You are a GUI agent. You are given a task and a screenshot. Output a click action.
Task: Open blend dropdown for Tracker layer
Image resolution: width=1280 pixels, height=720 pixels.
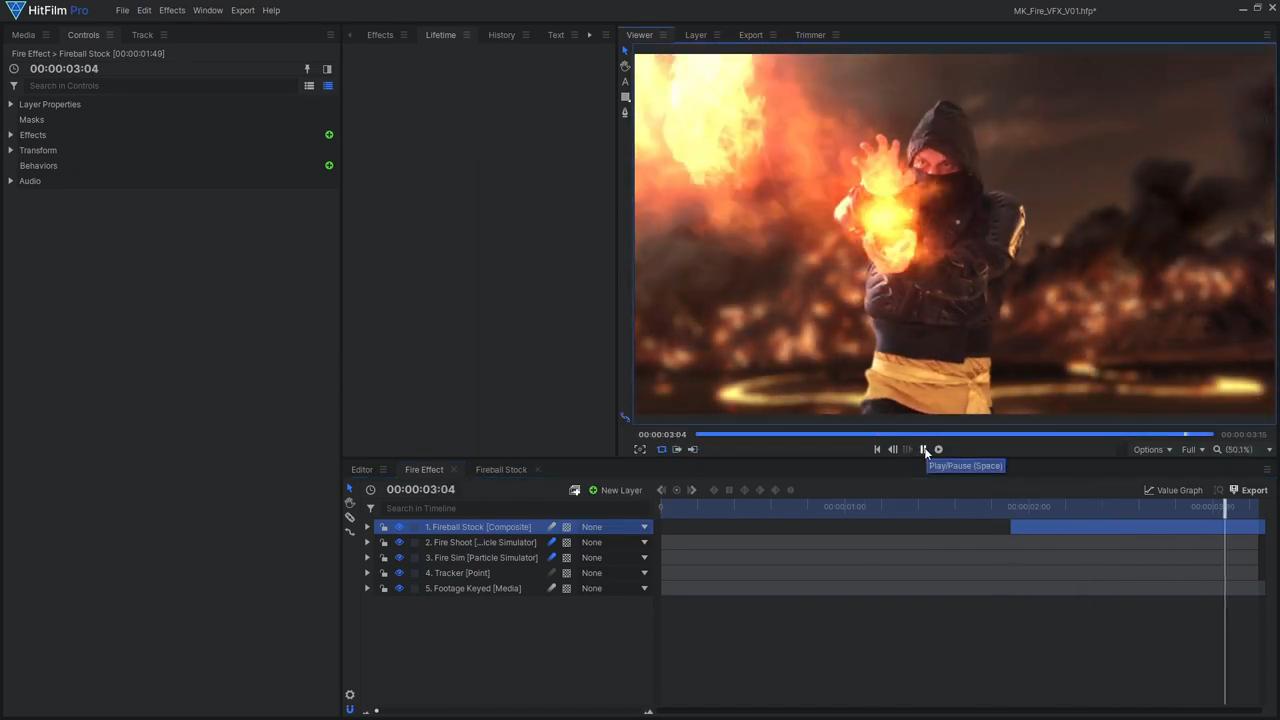click(x=615, y=573)
